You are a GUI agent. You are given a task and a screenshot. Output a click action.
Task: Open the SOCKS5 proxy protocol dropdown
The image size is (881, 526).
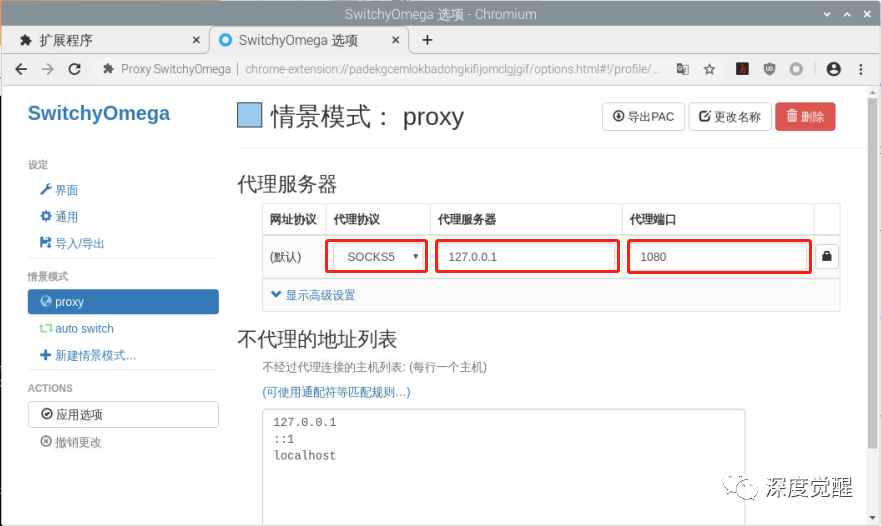click(x=376, y=257)
